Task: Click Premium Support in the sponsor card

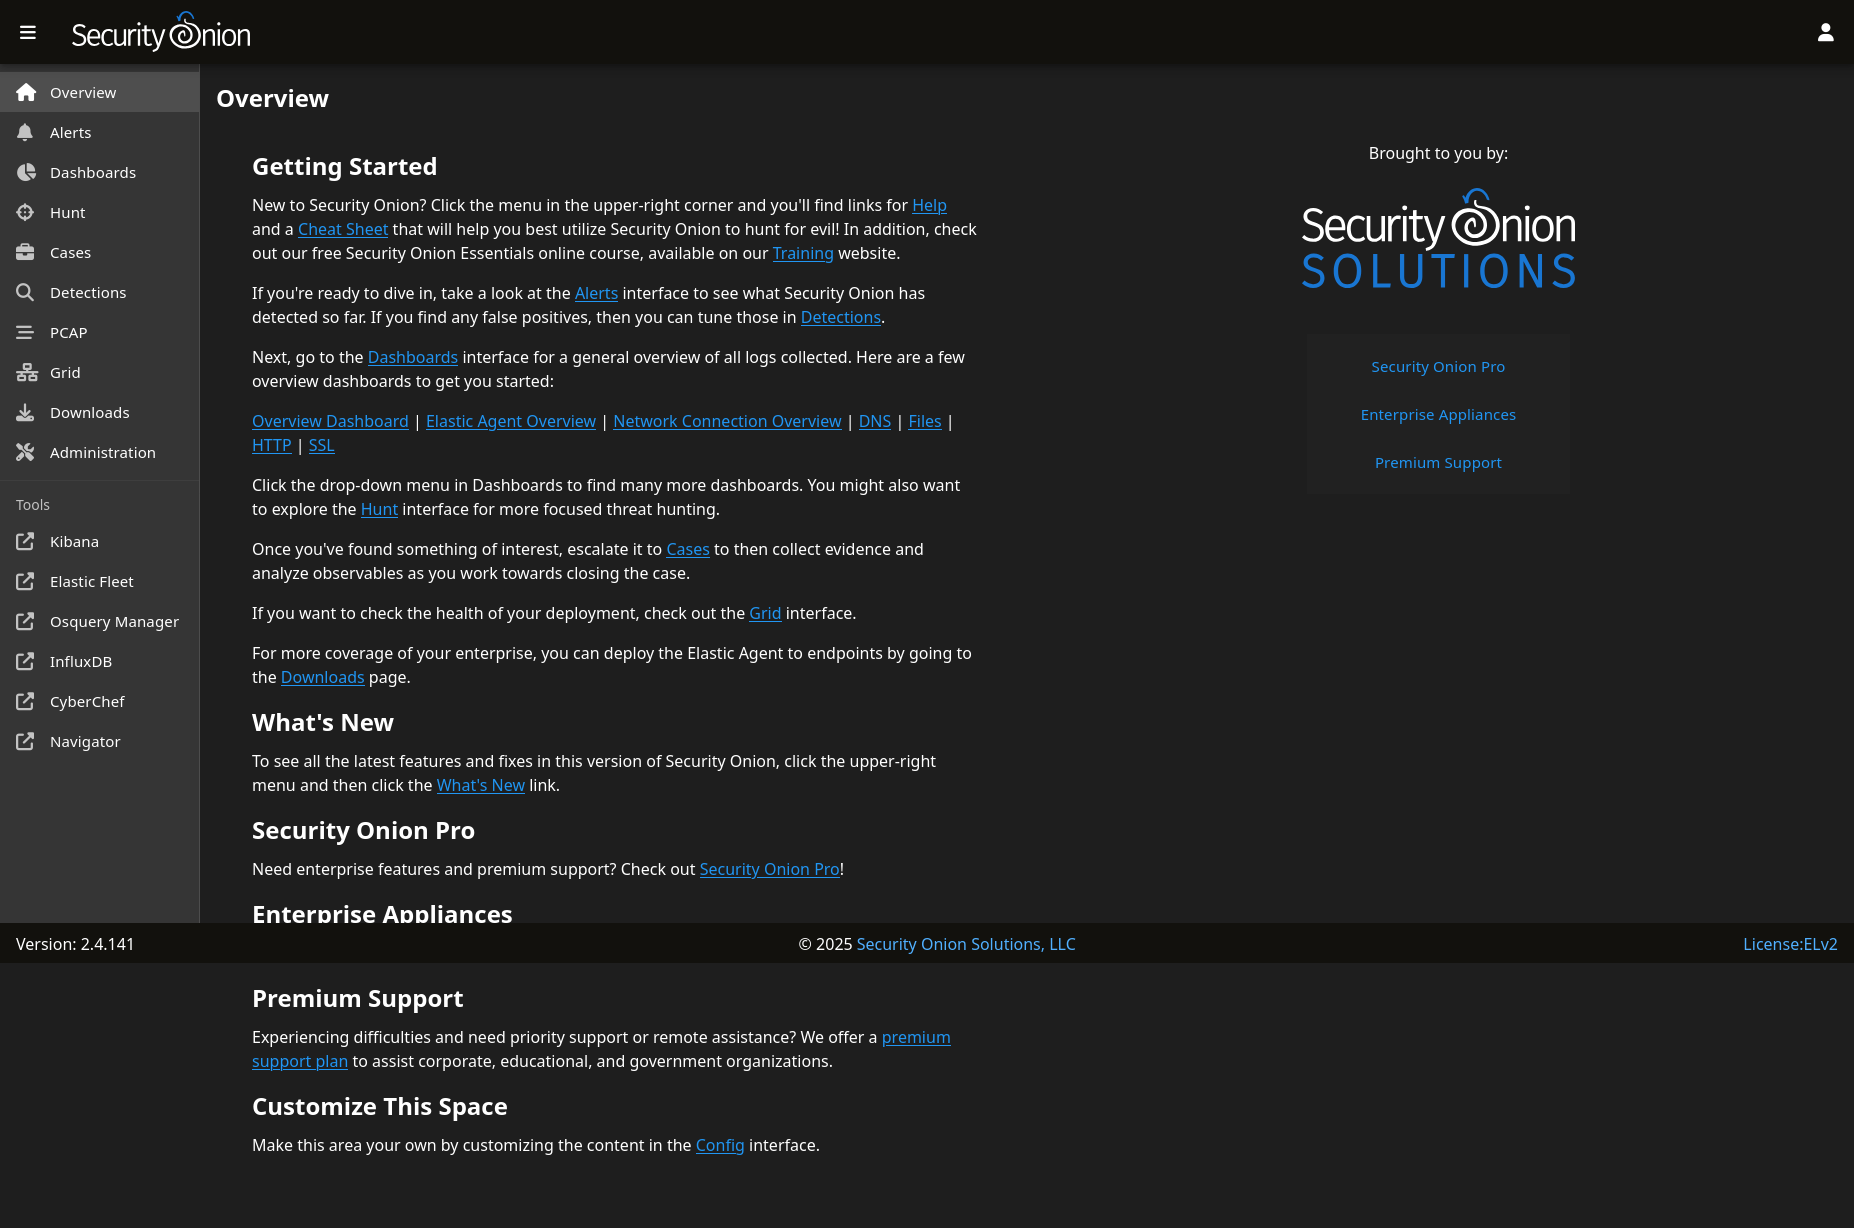Action: [1438, 462]
